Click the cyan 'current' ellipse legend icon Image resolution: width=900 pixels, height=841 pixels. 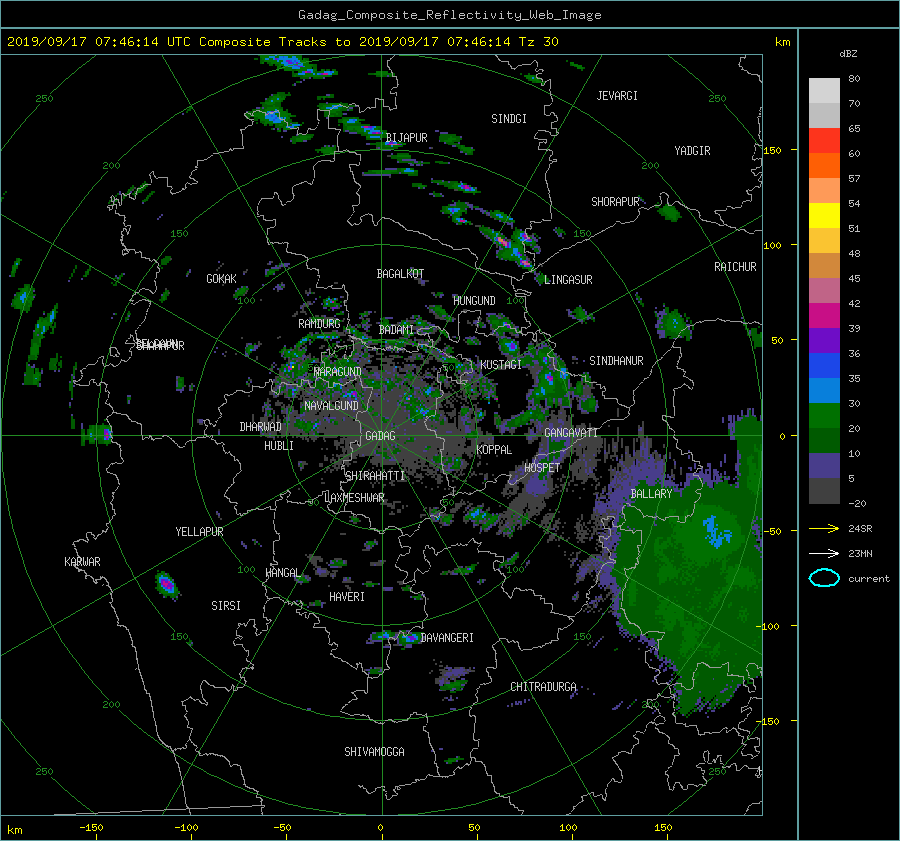pos(824,578)
